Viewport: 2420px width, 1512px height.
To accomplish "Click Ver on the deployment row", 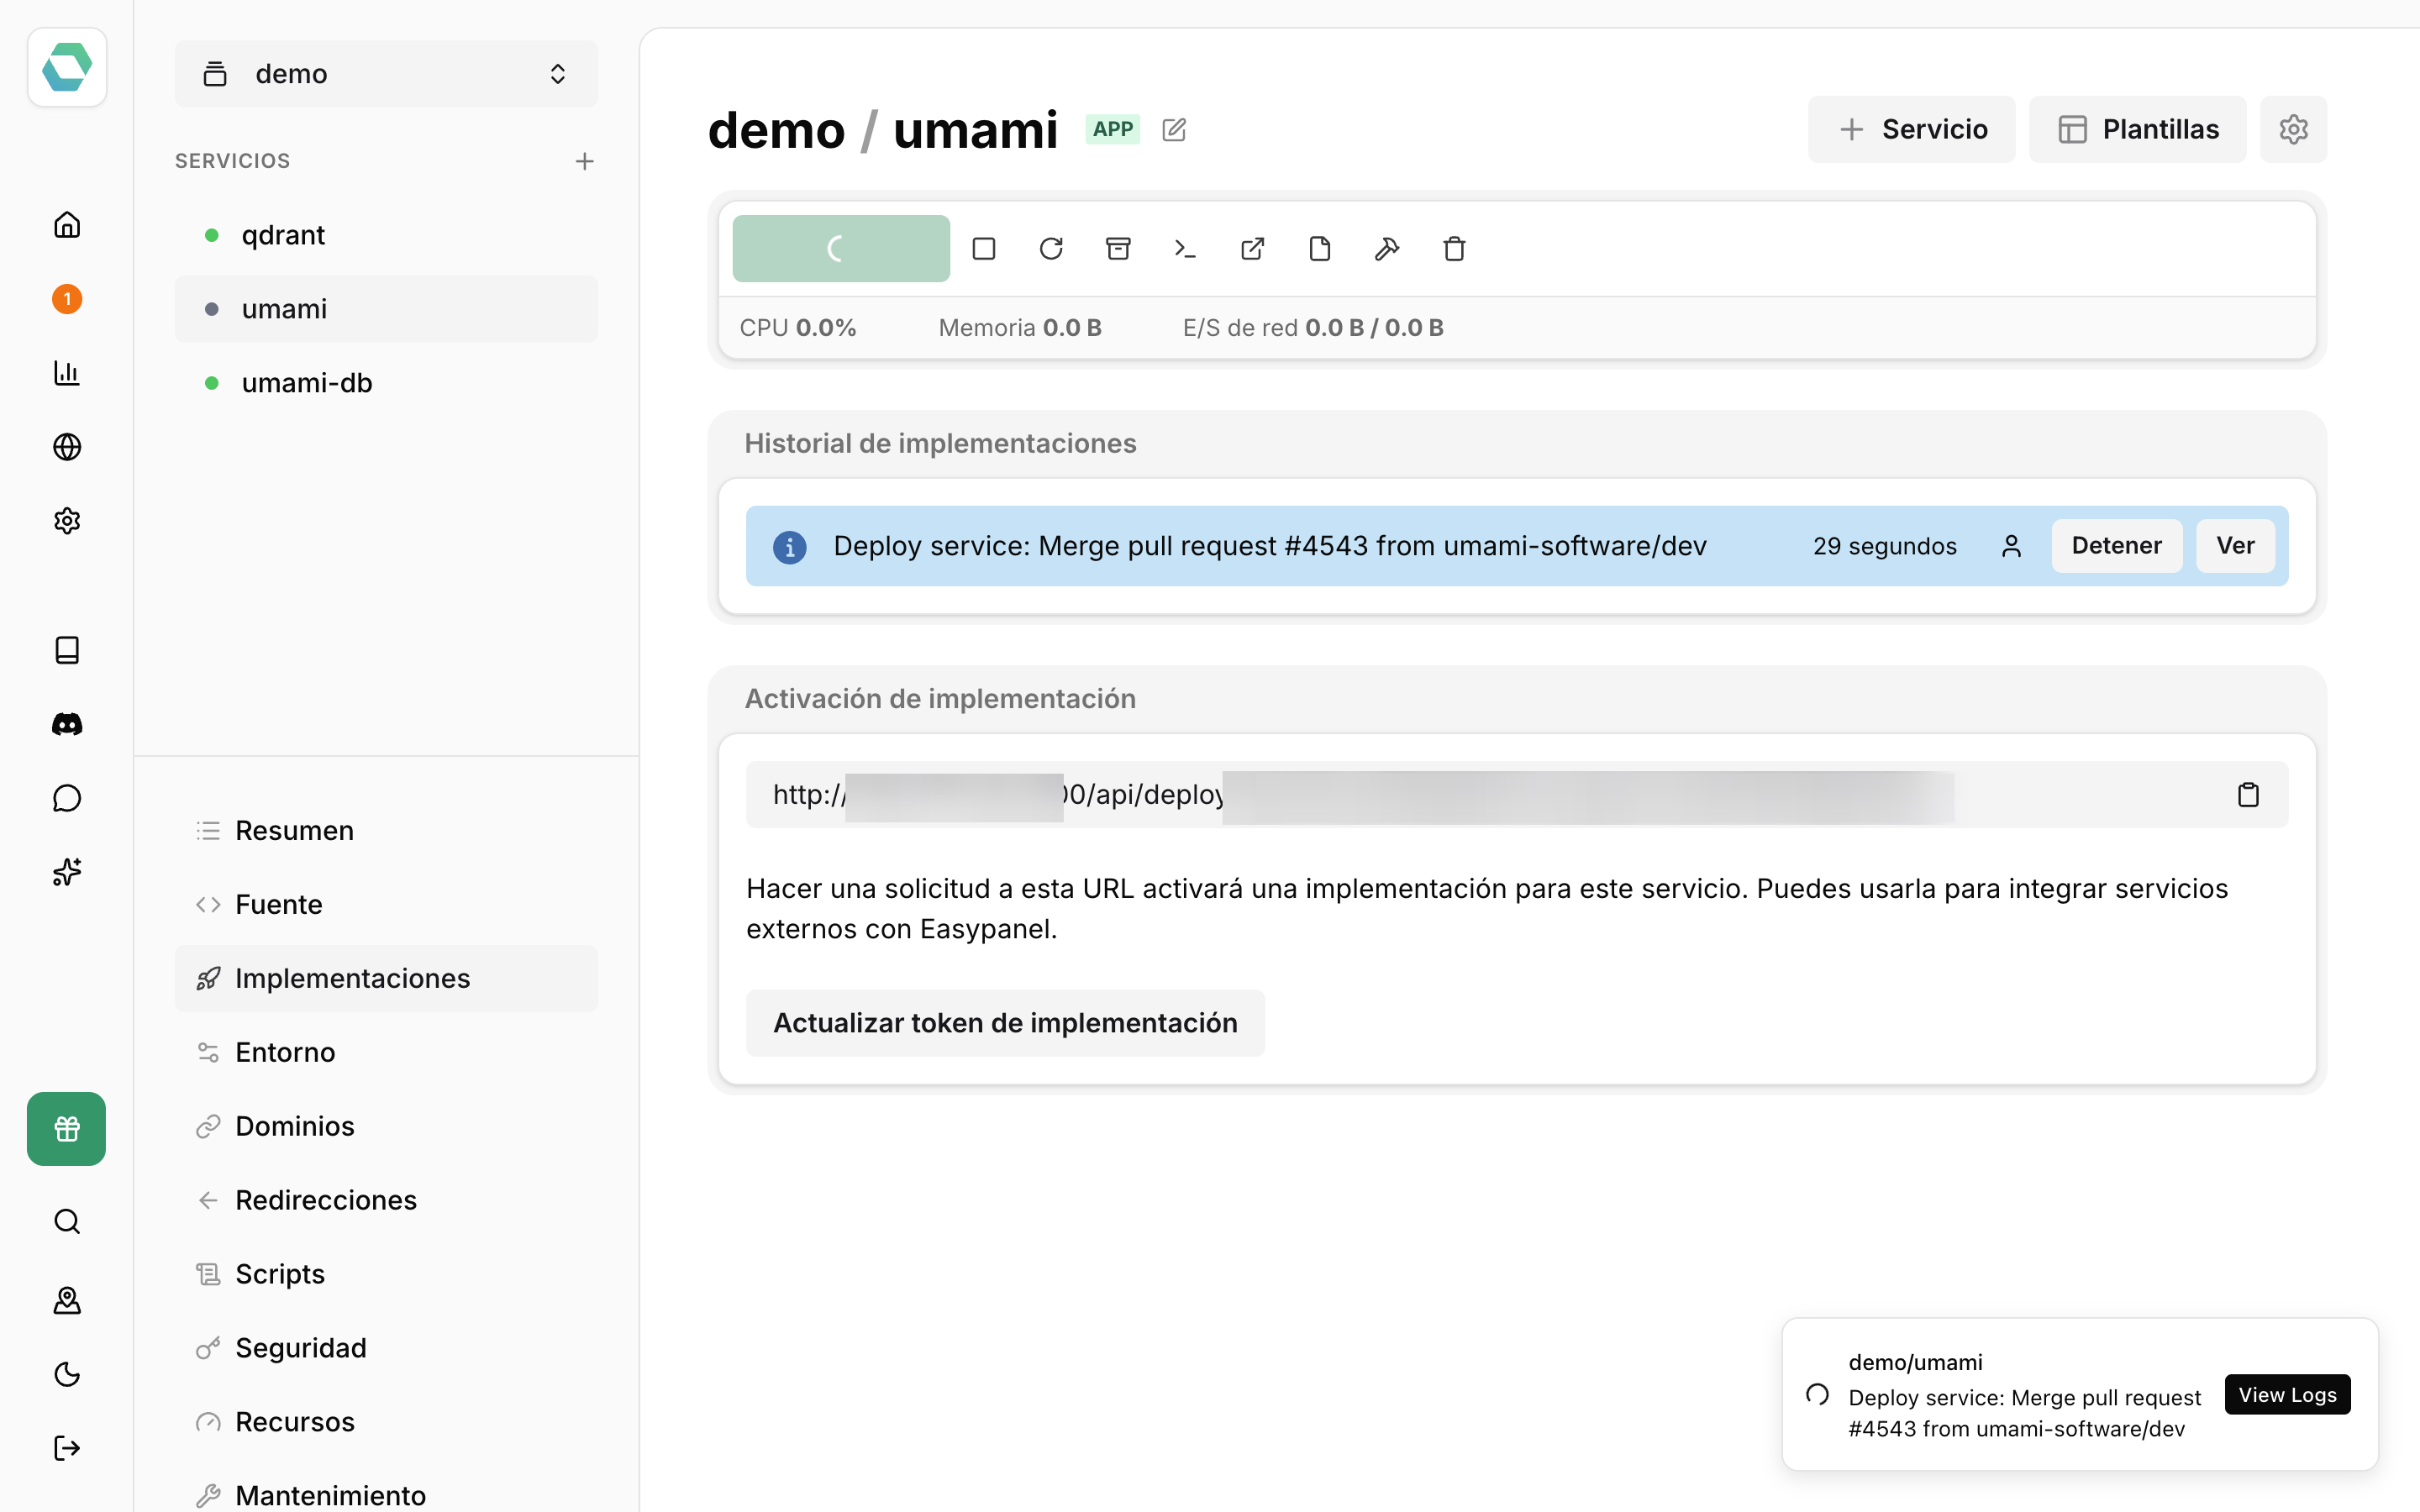I will pyautogui.click(x=2235, y=546).
